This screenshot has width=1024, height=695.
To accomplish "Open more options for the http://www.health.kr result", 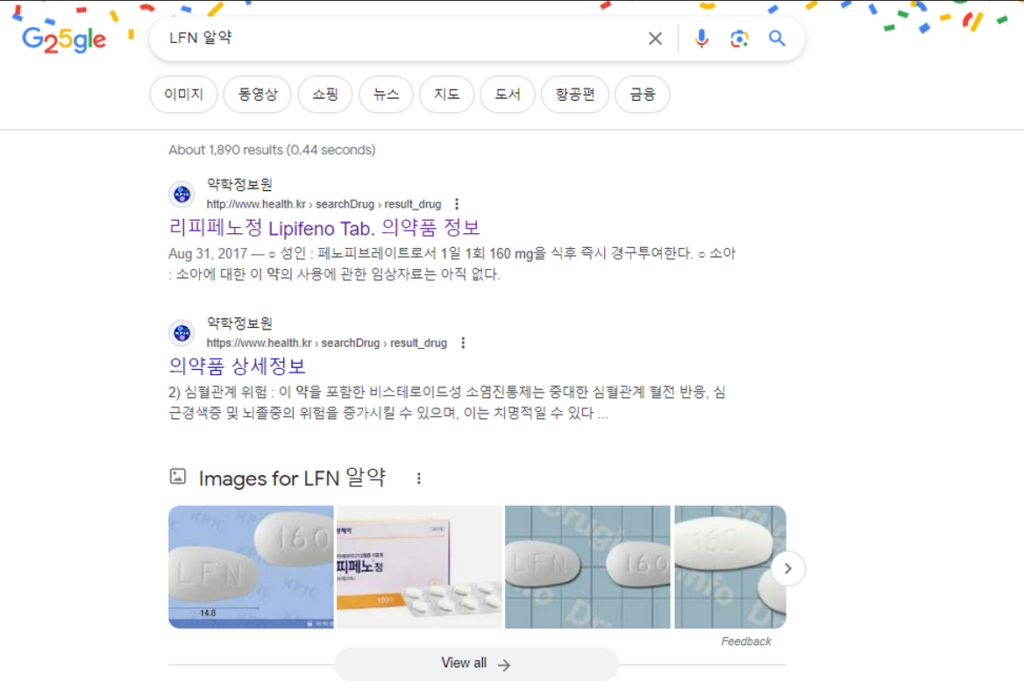I will click(457, 204).
